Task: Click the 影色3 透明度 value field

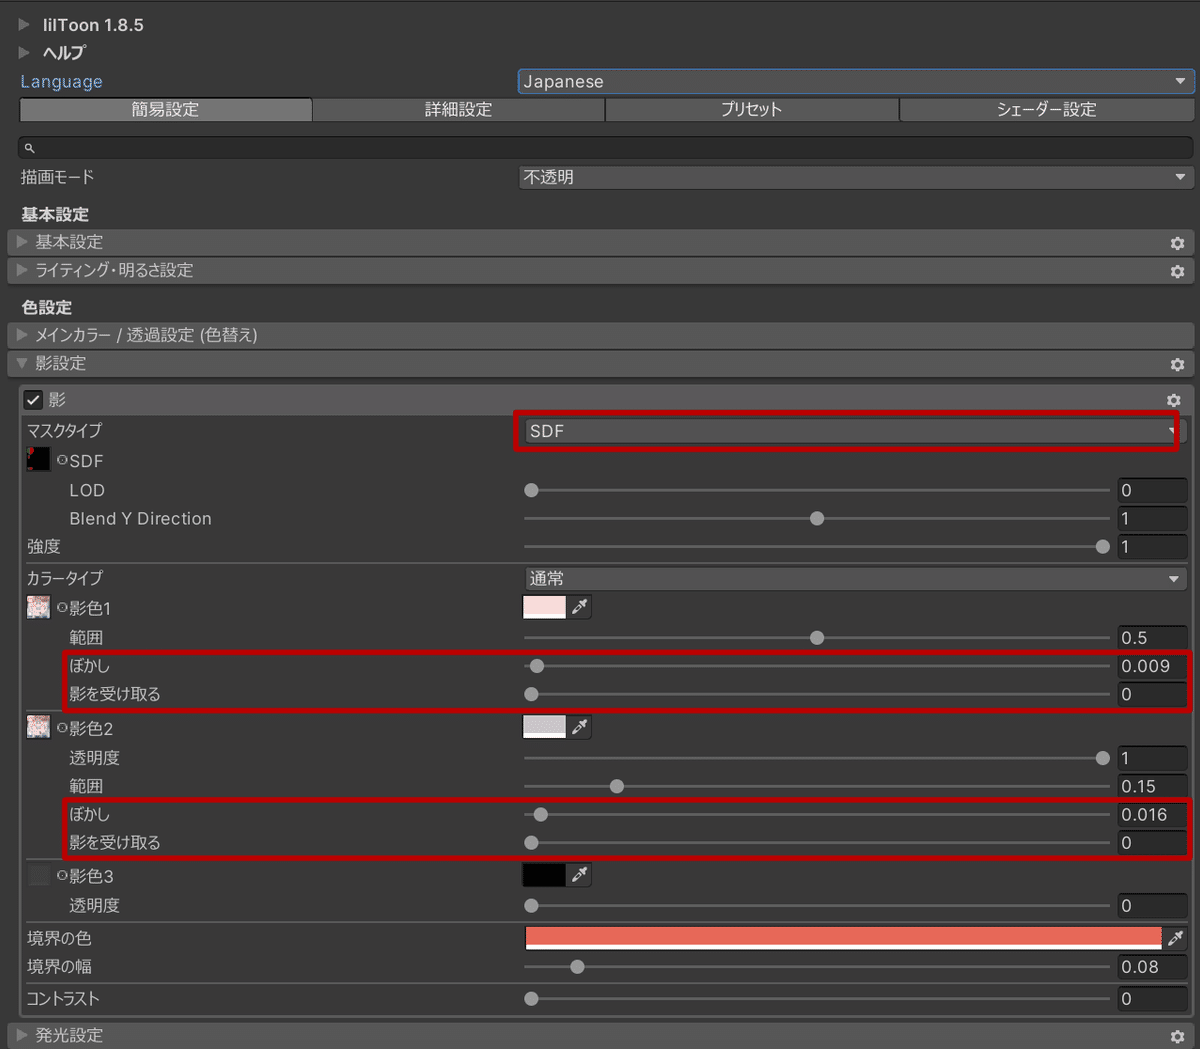Action: point(1152,906)
